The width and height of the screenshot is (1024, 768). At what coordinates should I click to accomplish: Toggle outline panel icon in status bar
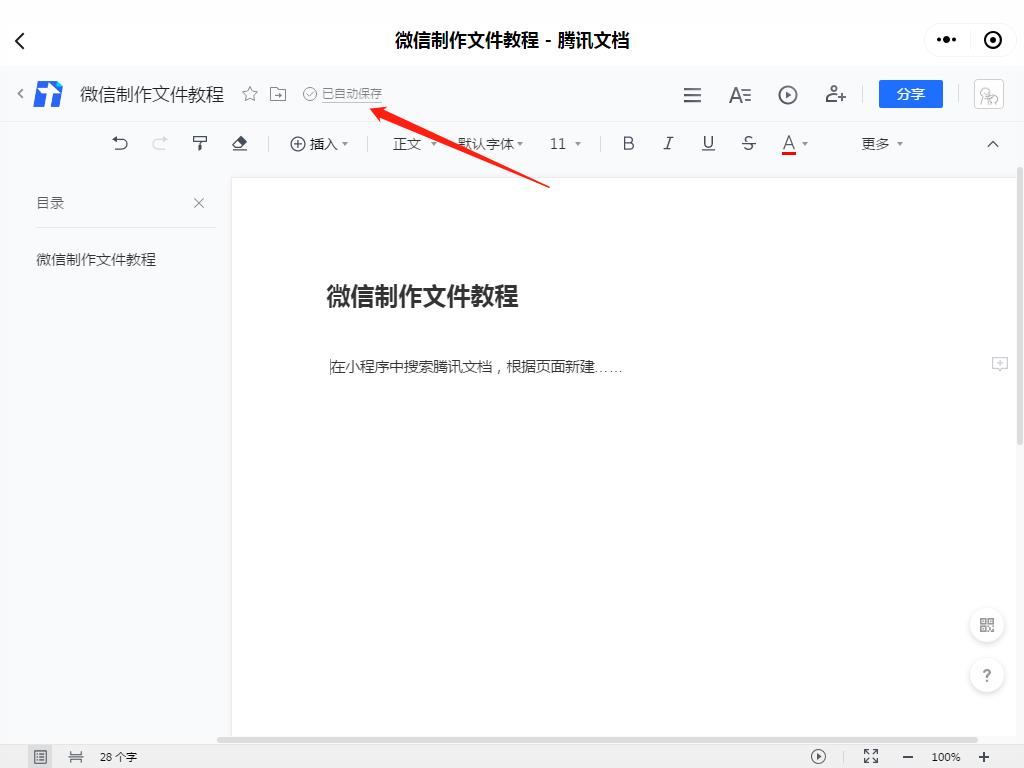(40, 757)
